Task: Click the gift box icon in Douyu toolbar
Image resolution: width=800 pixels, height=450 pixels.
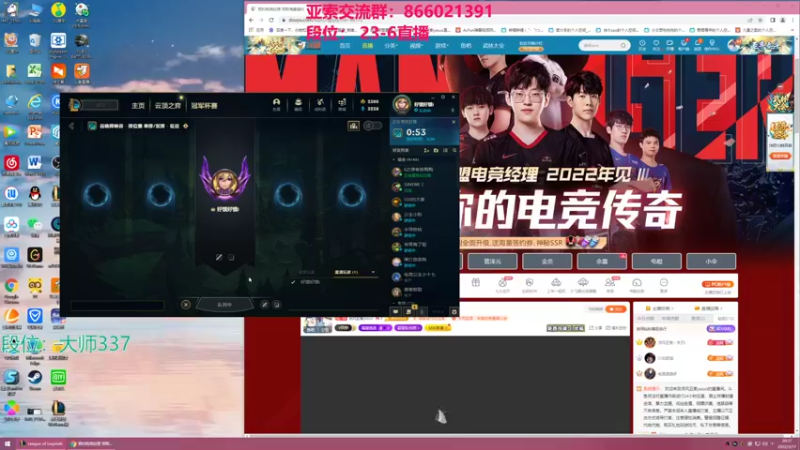Action: 476,283
